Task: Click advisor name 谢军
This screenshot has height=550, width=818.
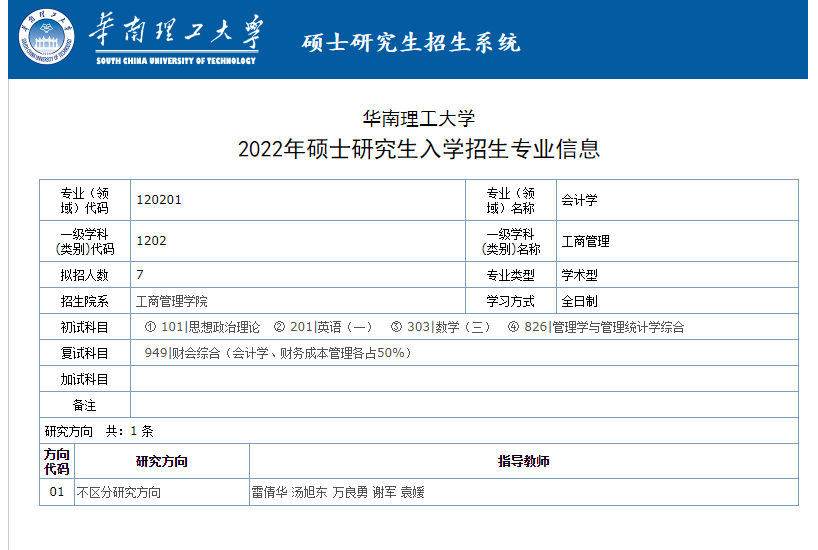Action: (384, 492)
